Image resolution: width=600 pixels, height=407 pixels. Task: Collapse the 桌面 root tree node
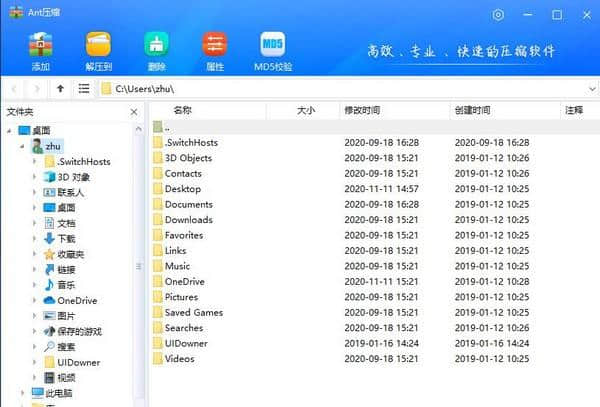pos(9,131)
